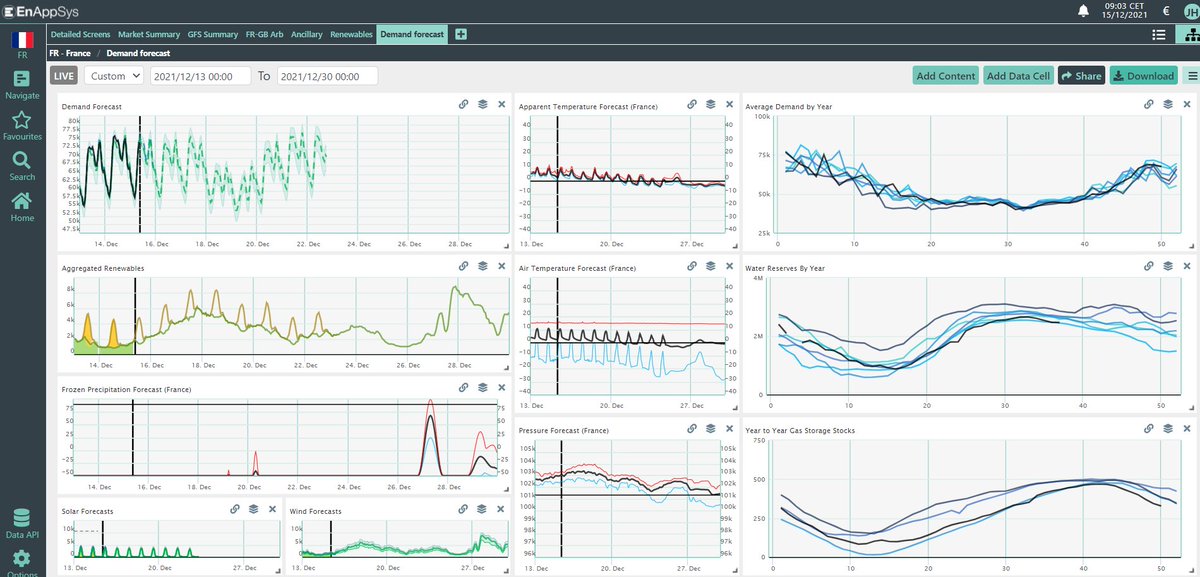Screen dimensions: 1200x577
Task: Close the Wind Forecasts chart
Action: click(501, 509)
